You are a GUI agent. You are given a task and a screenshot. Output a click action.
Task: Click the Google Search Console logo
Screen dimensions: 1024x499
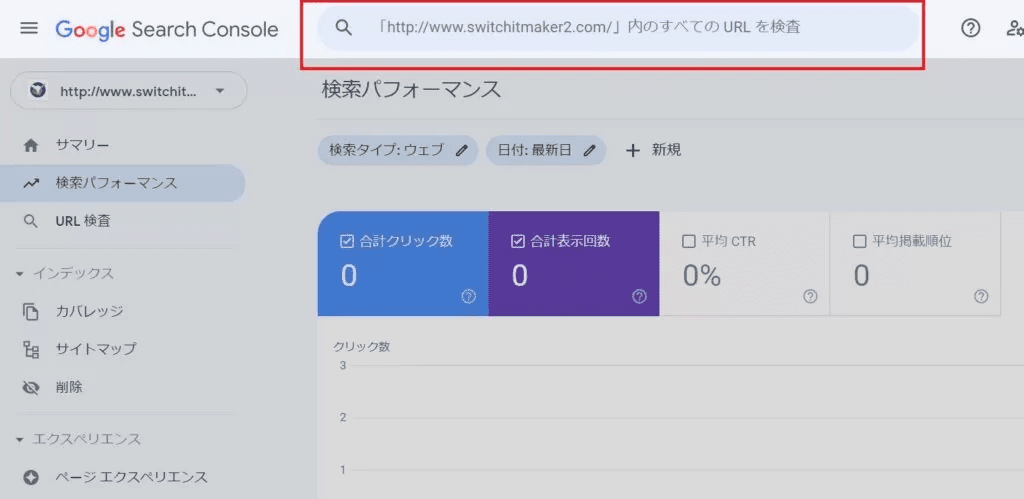167,29
